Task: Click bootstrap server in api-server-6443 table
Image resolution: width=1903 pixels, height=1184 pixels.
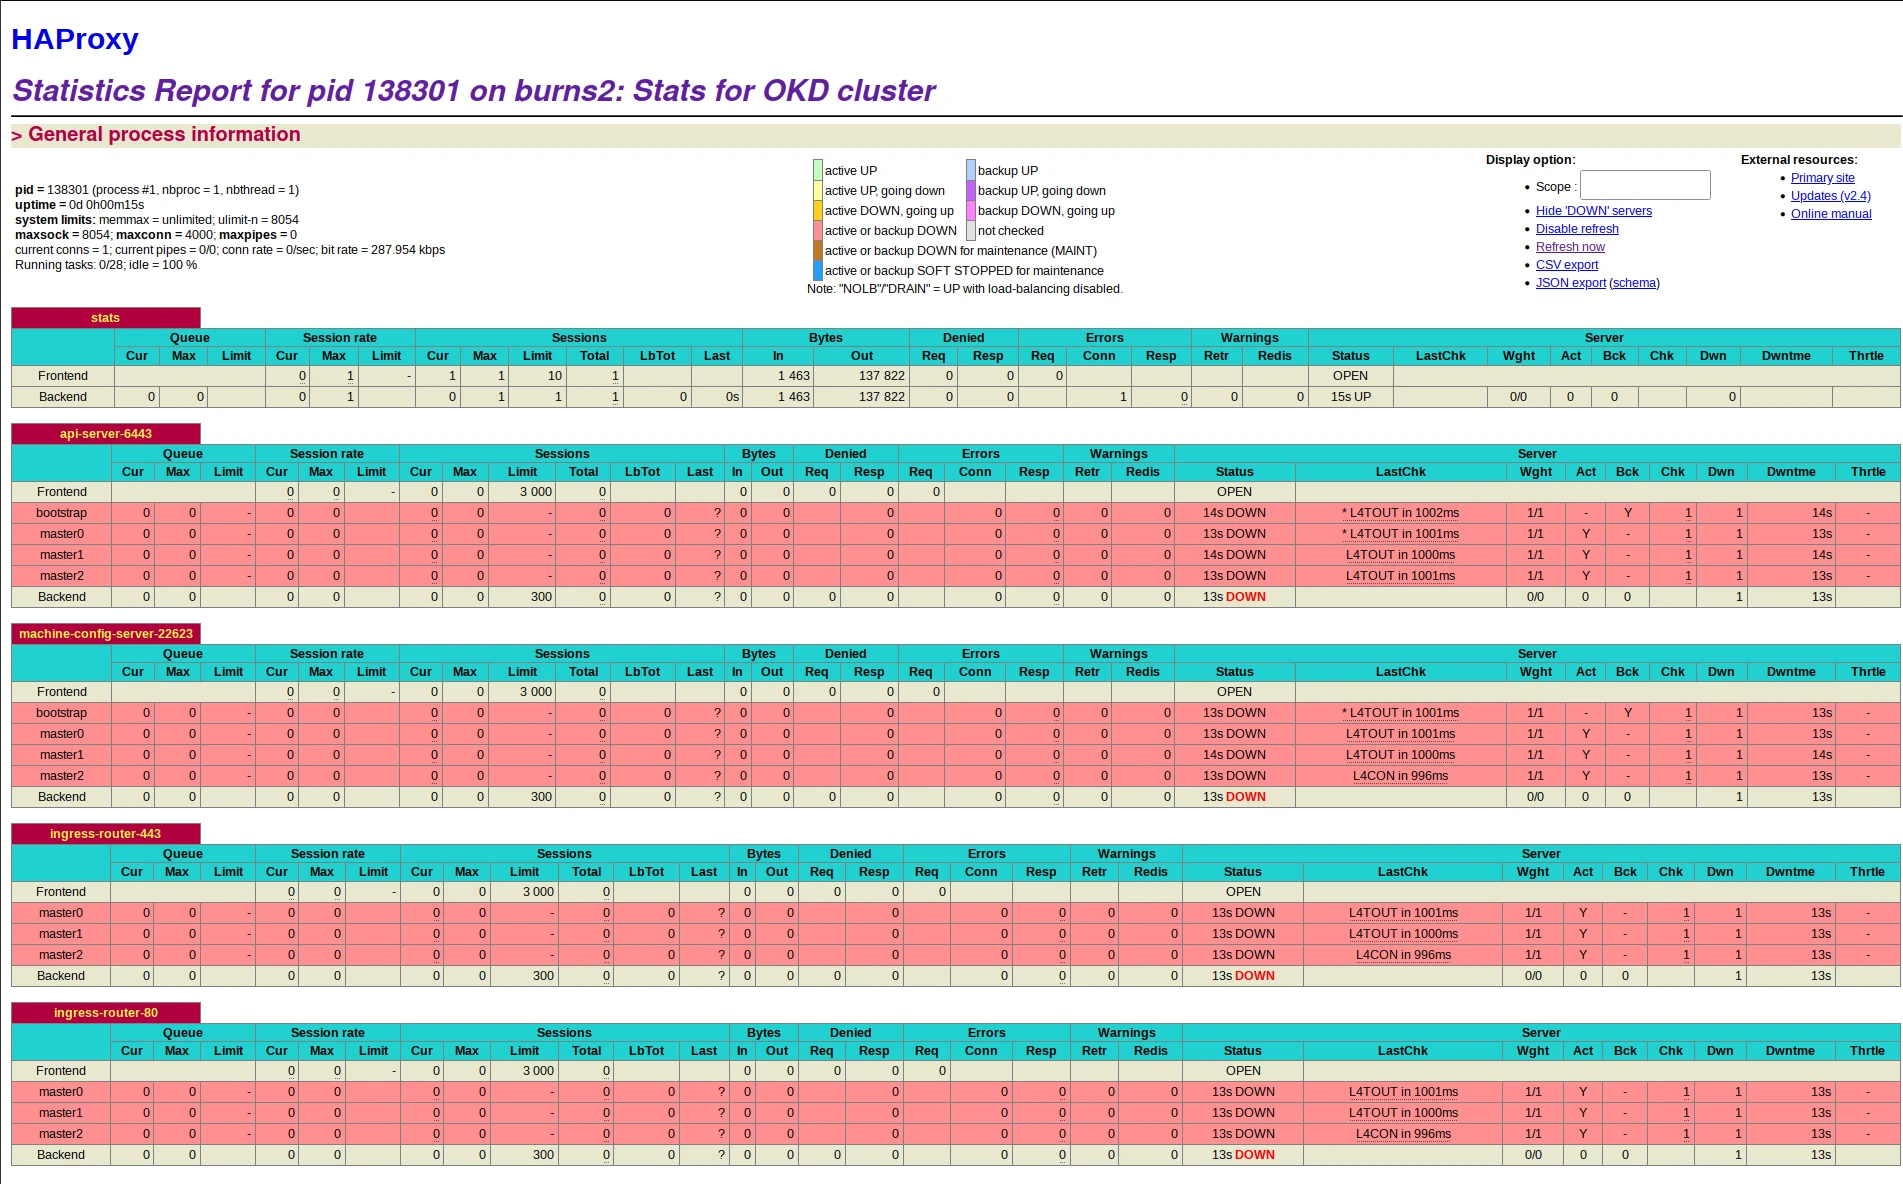Action: point(61,513)
